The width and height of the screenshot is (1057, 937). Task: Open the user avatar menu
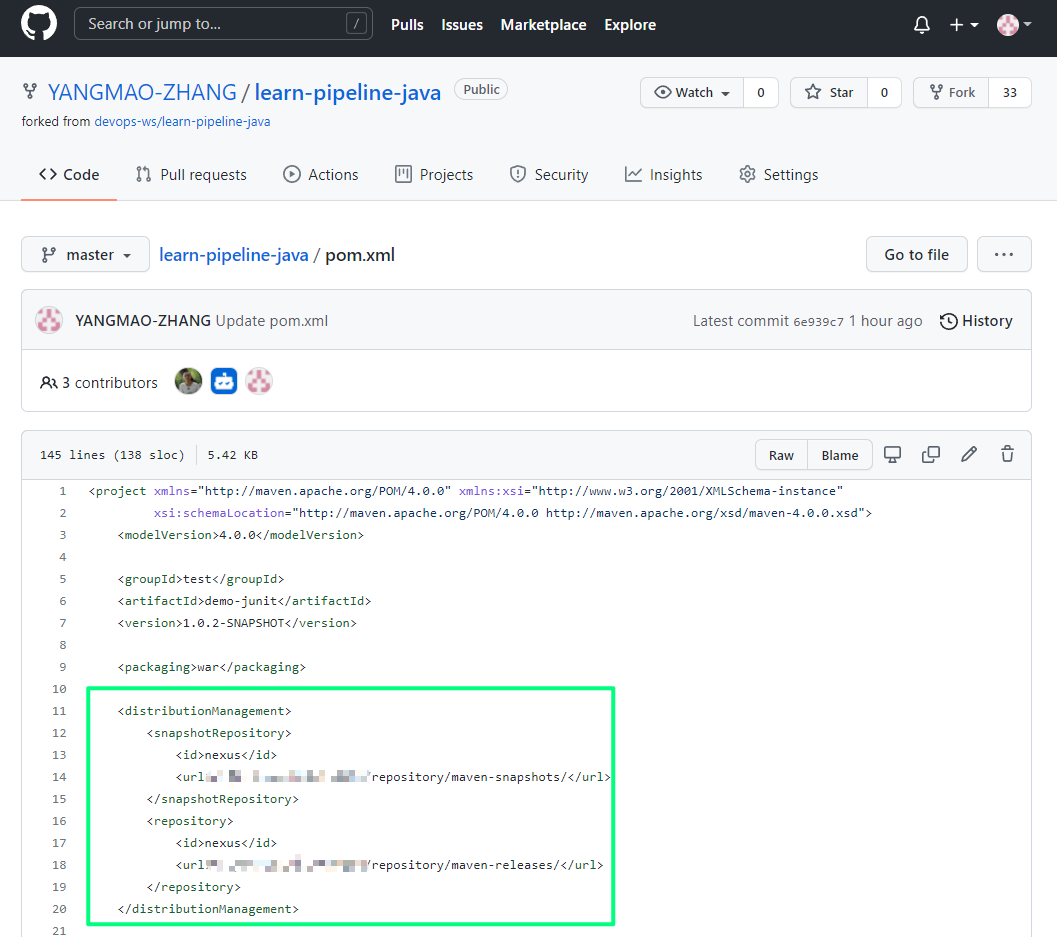coord(1014,25)
